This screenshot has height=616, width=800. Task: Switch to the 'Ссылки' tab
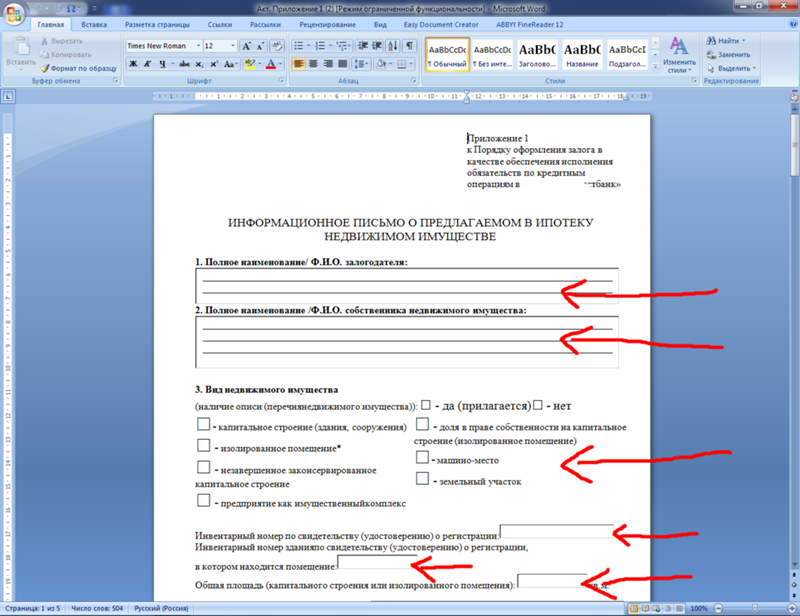click(220, 24)
